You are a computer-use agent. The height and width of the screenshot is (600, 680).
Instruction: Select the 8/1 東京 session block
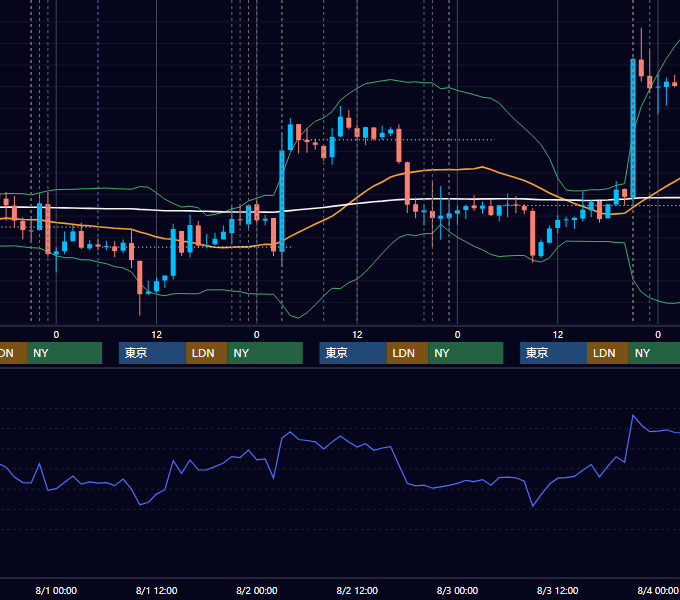(152, 353)
